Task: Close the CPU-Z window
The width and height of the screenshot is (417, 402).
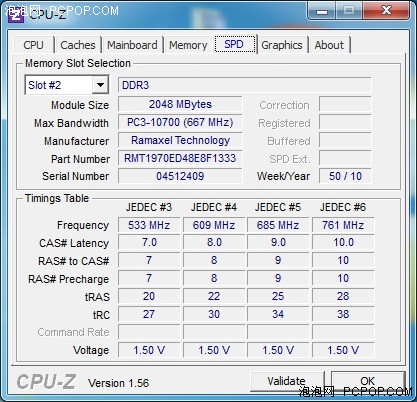Action: pyautogui.click(x=386, y=11)
